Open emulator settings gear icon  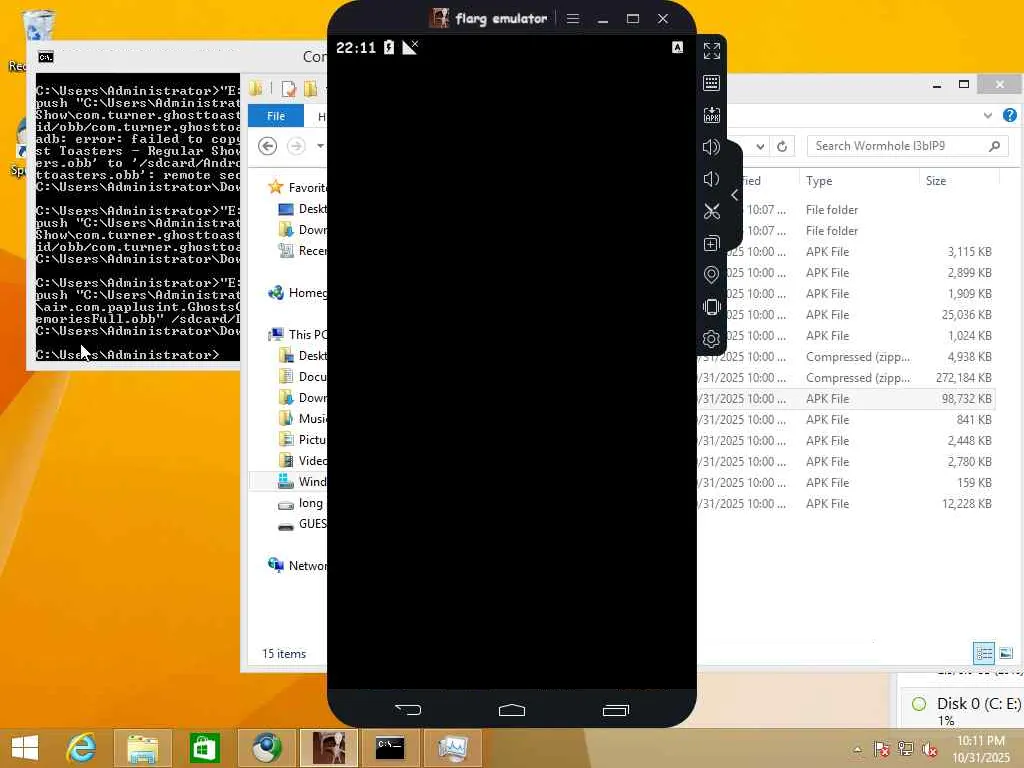coord(711,339)
